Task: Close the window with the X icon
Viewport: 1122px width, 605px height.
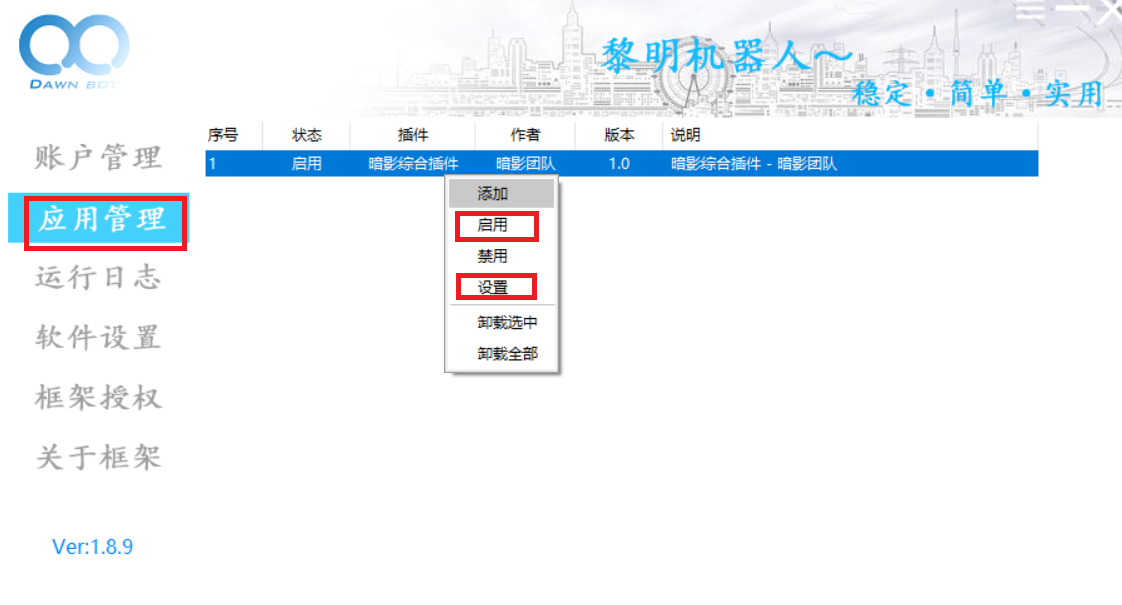Action: pos(1110,11)
